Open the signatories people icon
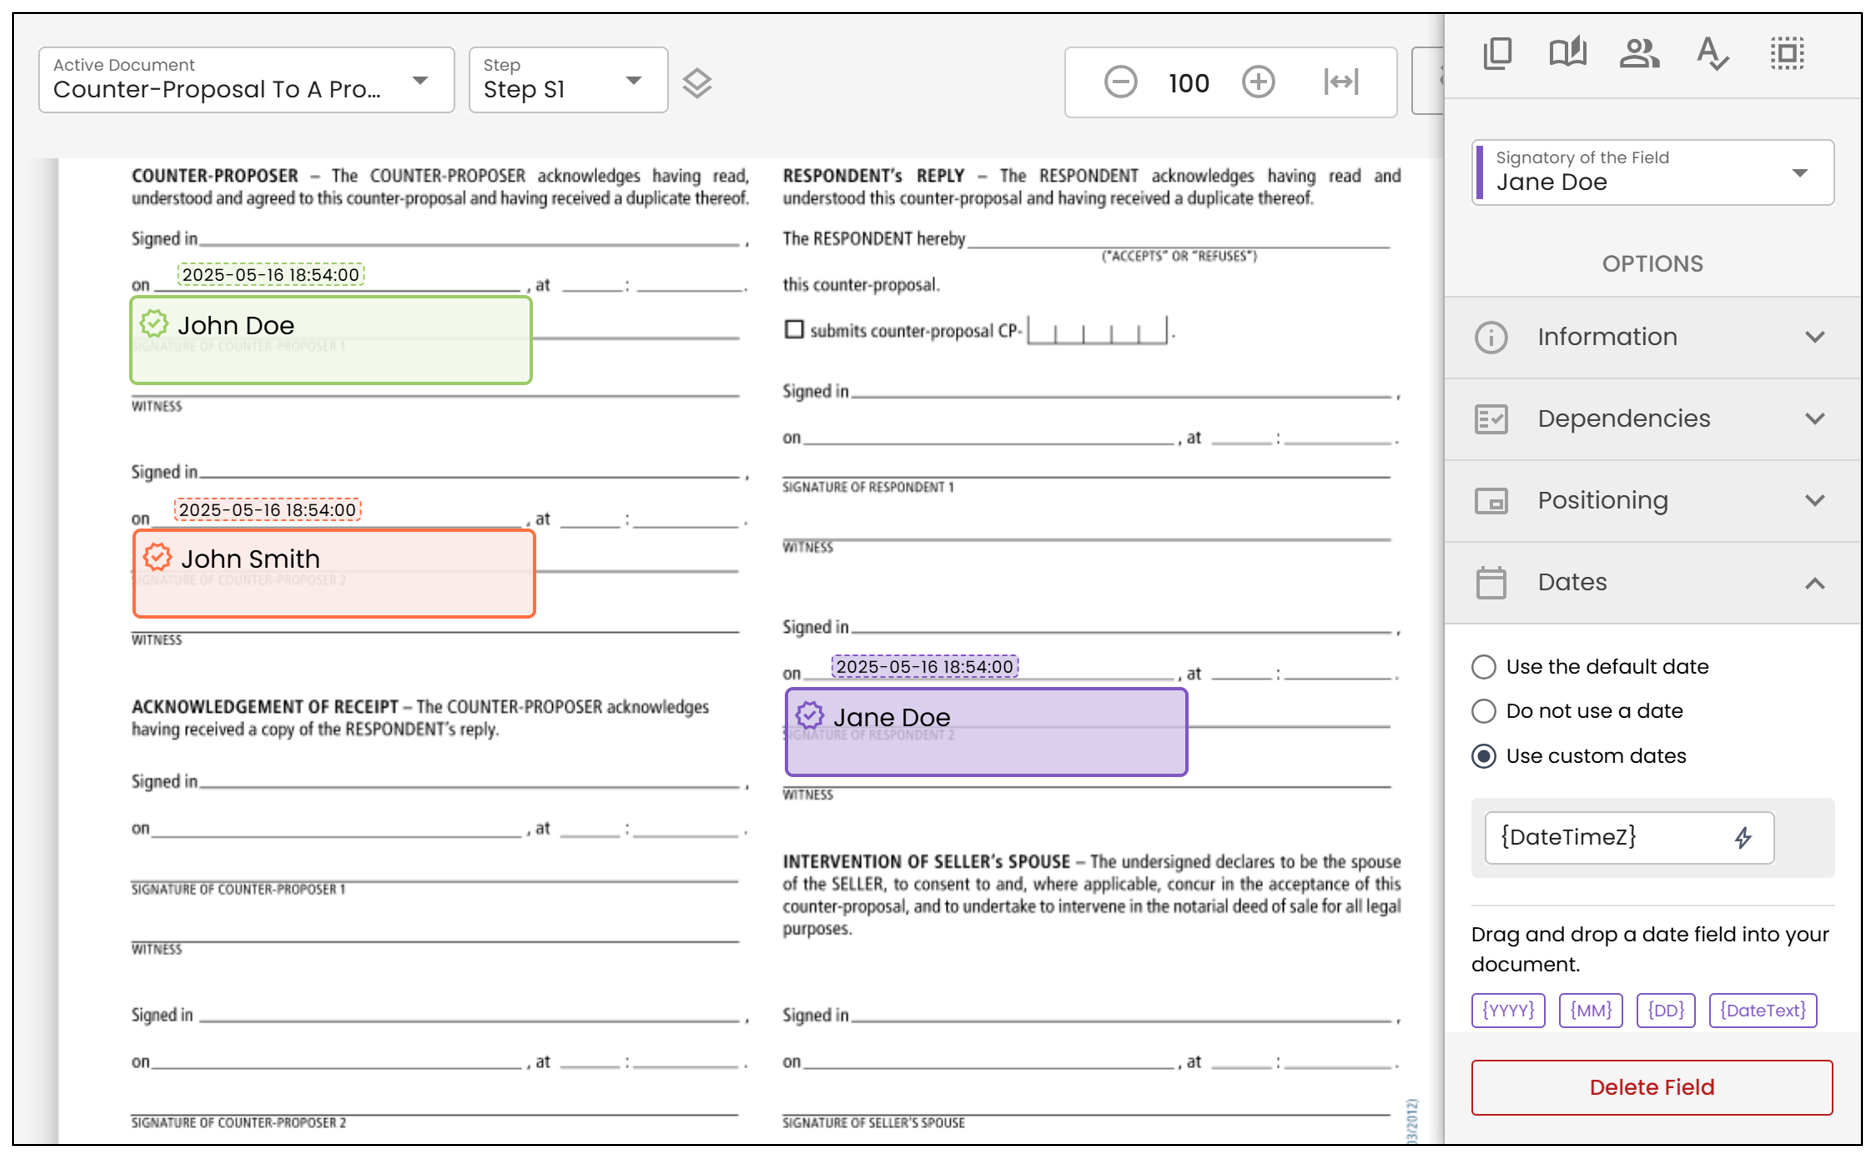The width and height of the screenshot is (1875, 1155). [x=1639, y=53]
